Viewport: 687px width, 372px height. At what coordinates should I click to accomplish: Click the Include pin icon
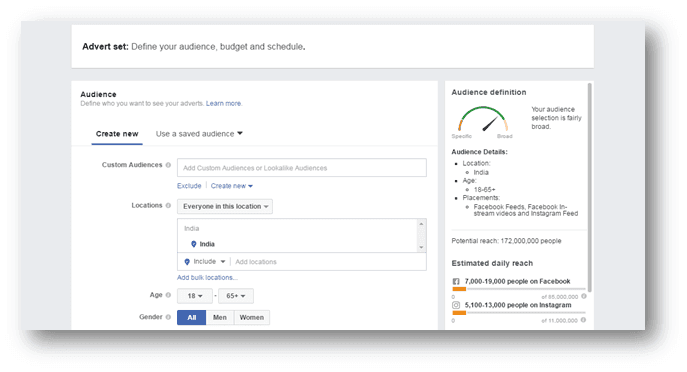coord(187,262)
